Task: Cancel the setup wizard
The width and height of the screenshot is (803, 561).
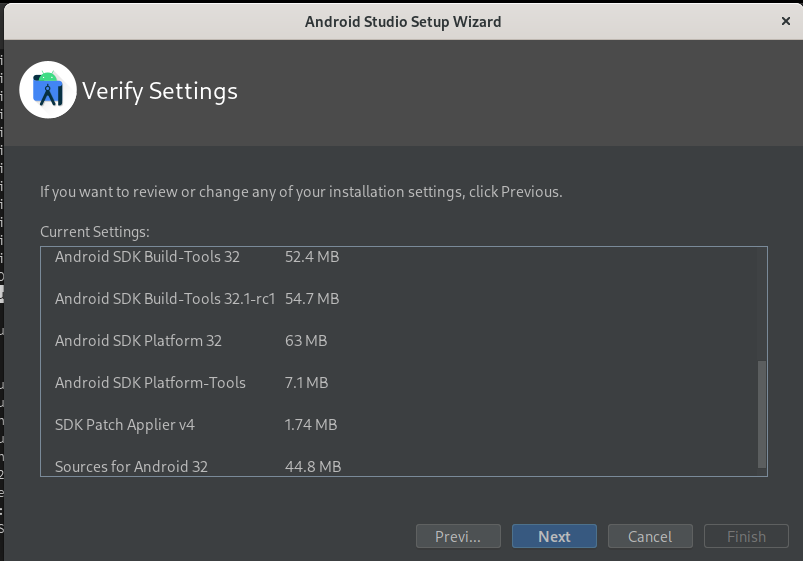Action: (x=650, y=536)
